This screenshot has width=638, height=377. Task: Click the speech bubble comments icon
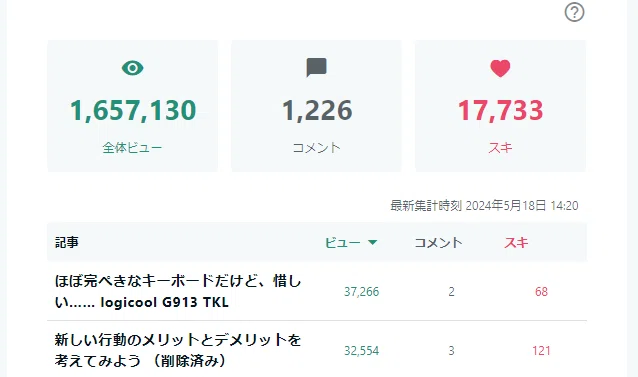coord(316,68)
